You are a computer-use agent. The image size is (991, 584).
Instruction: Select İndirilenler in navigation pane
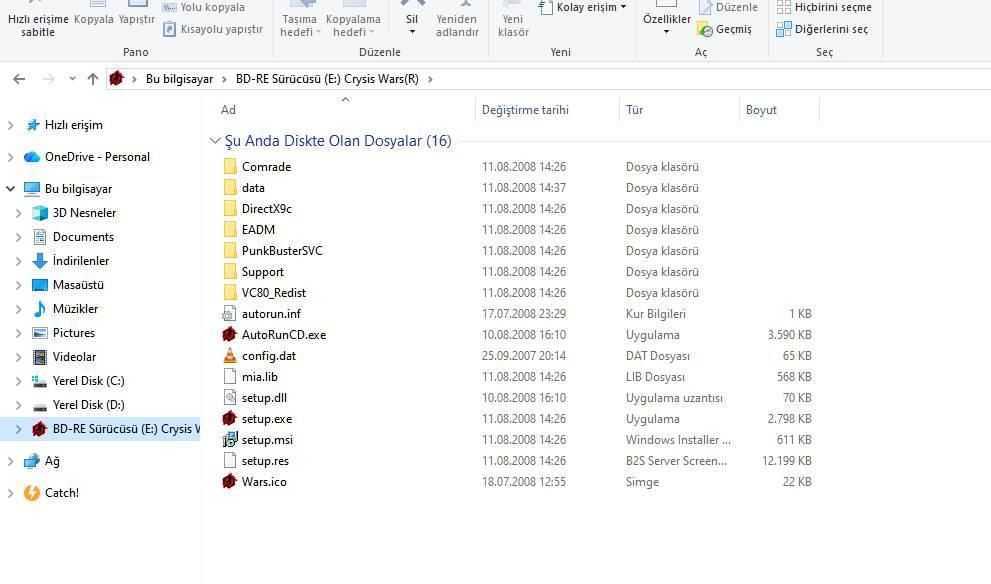[81, 261]
